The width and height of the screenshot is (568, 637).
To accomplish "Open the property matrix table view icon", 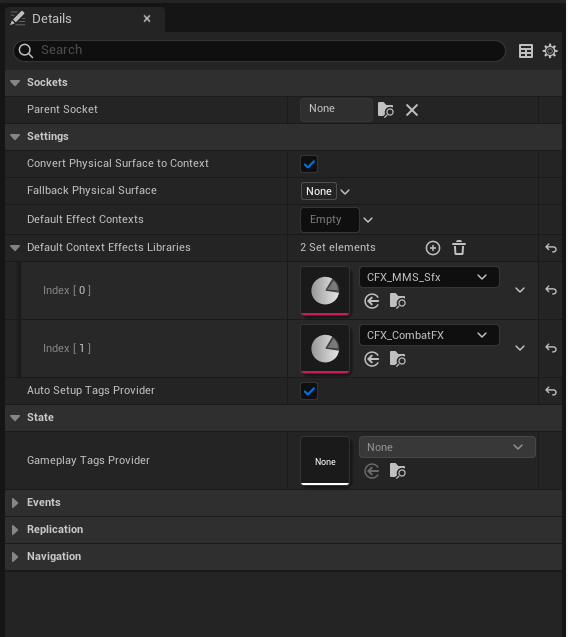I will click(526, 51).
